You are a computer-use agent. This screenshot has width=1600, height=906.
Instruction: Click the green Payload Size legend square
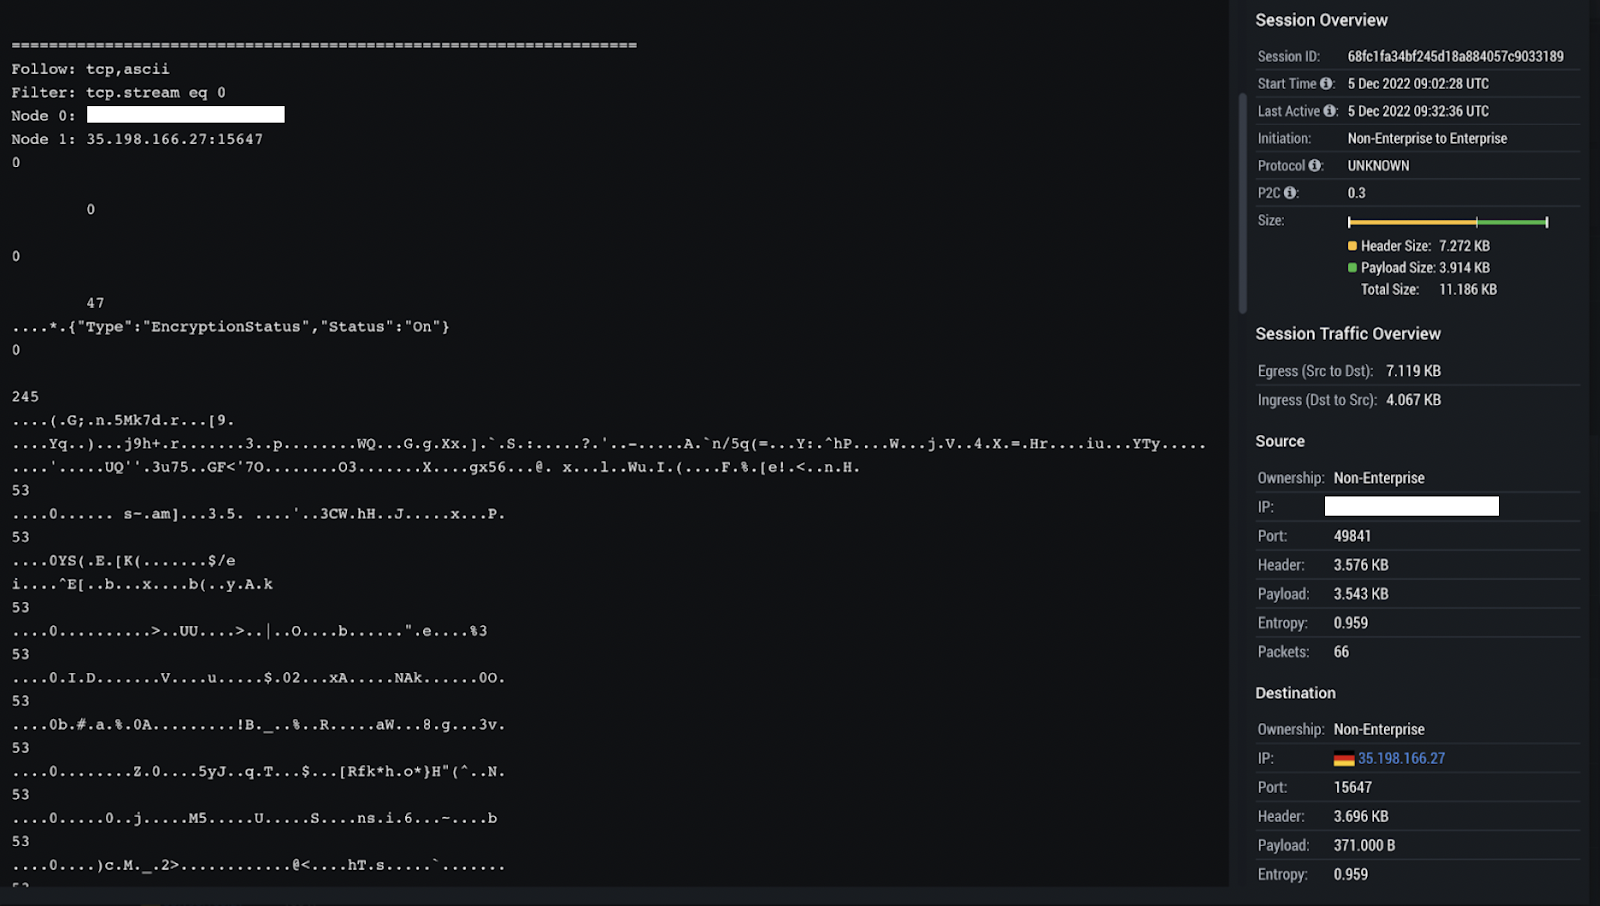tap(1352, 268)
